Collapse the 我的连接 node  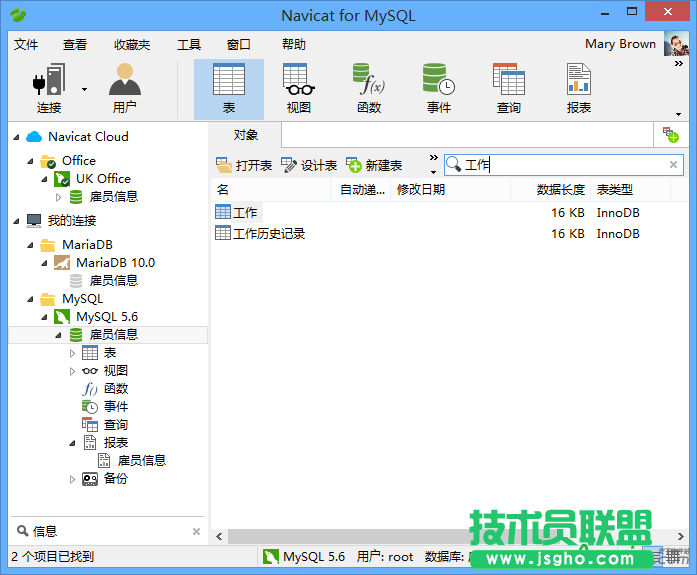(16, 221)
